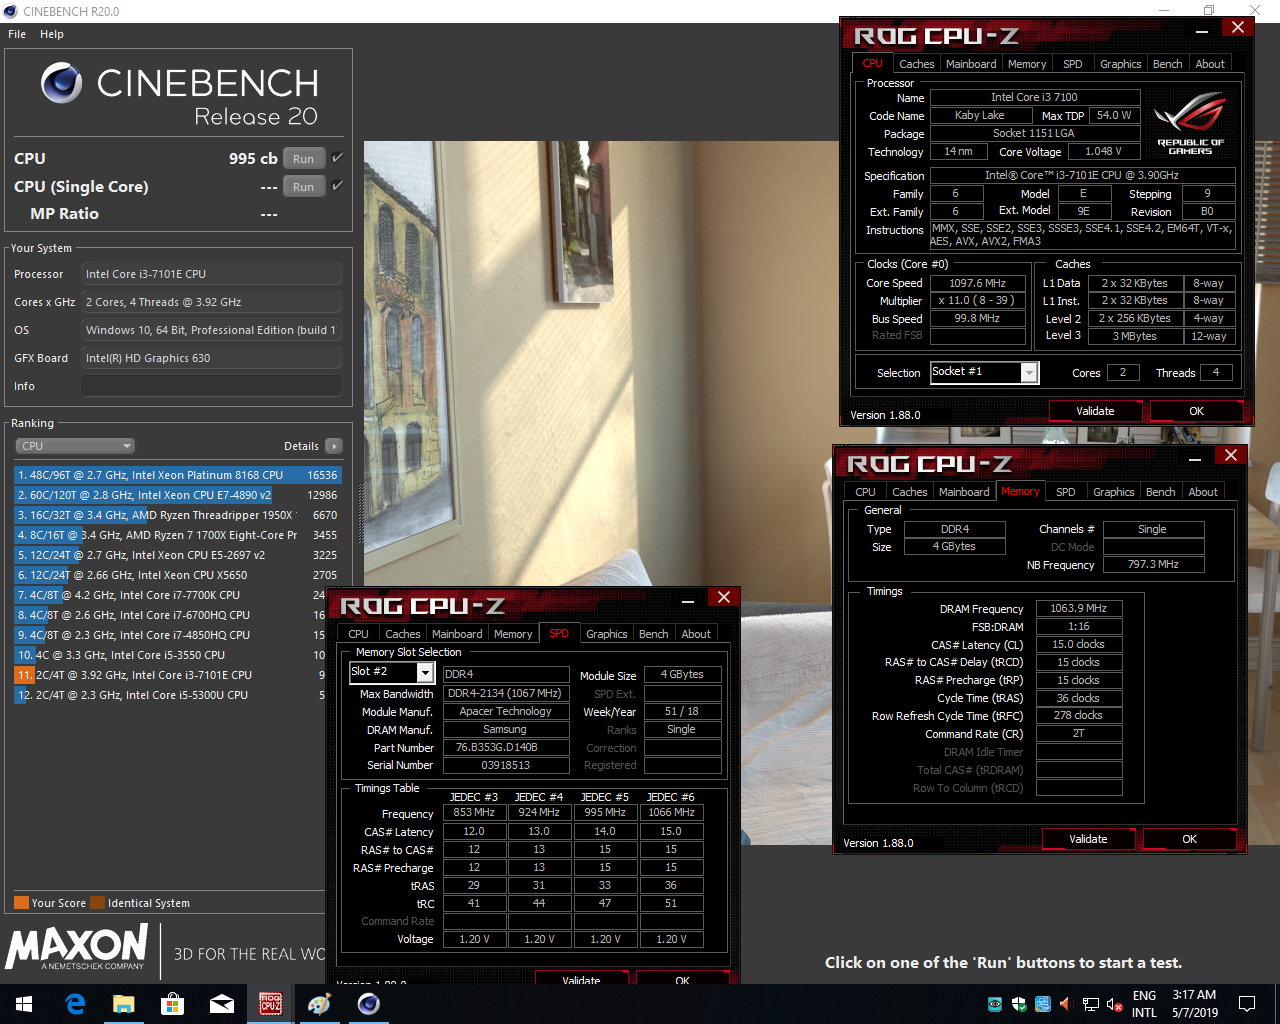Open the File menu

click(x=17, y=34)
